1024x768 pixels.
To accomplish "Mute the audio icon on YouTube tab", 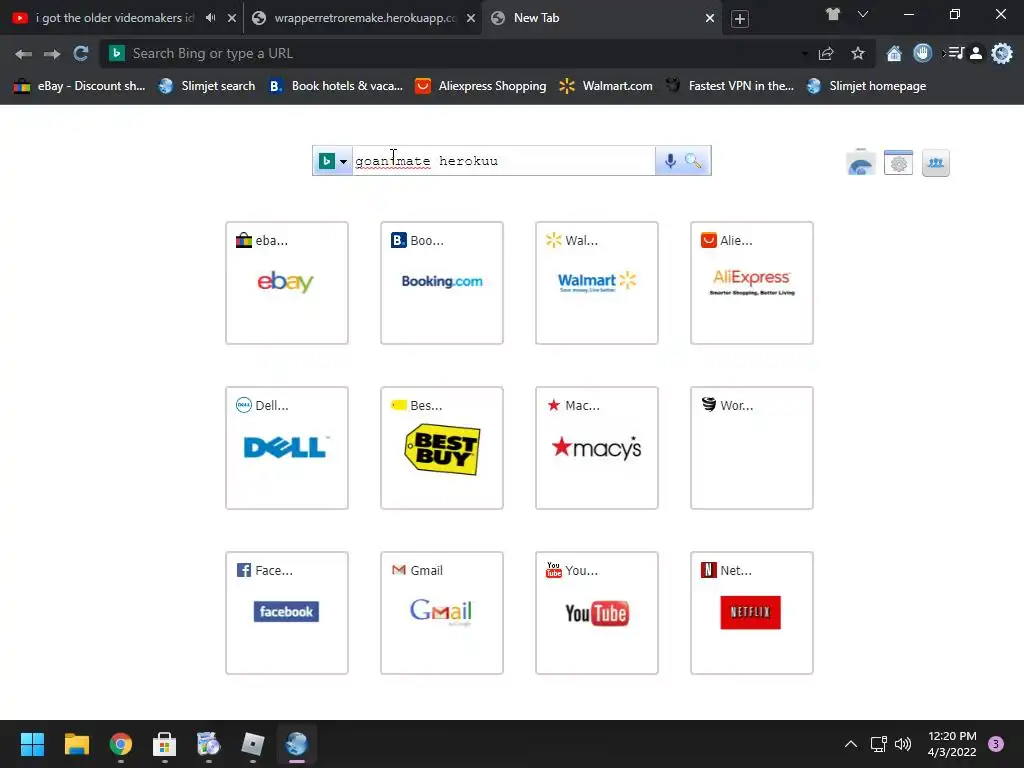I will [210, 18].
